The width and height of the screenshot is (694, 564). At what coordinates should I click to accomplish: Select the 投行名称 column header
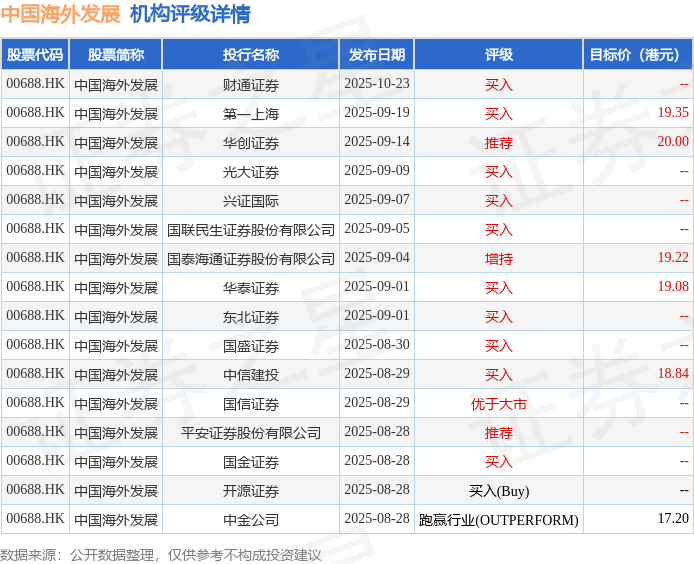coord(251,54)
